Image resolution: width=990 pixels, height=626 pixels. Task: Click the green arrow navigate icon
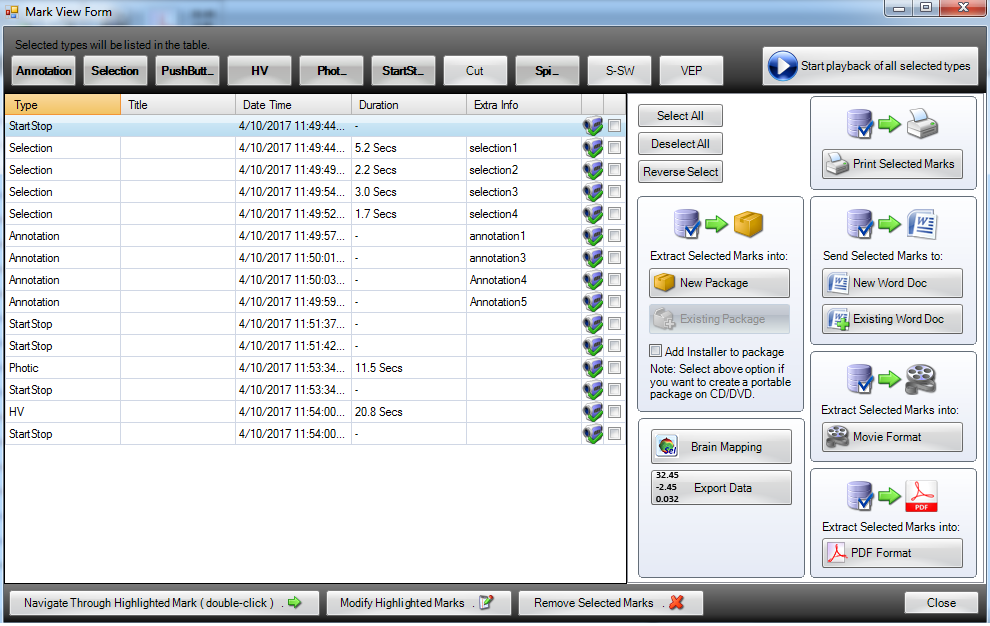point(294,603)
